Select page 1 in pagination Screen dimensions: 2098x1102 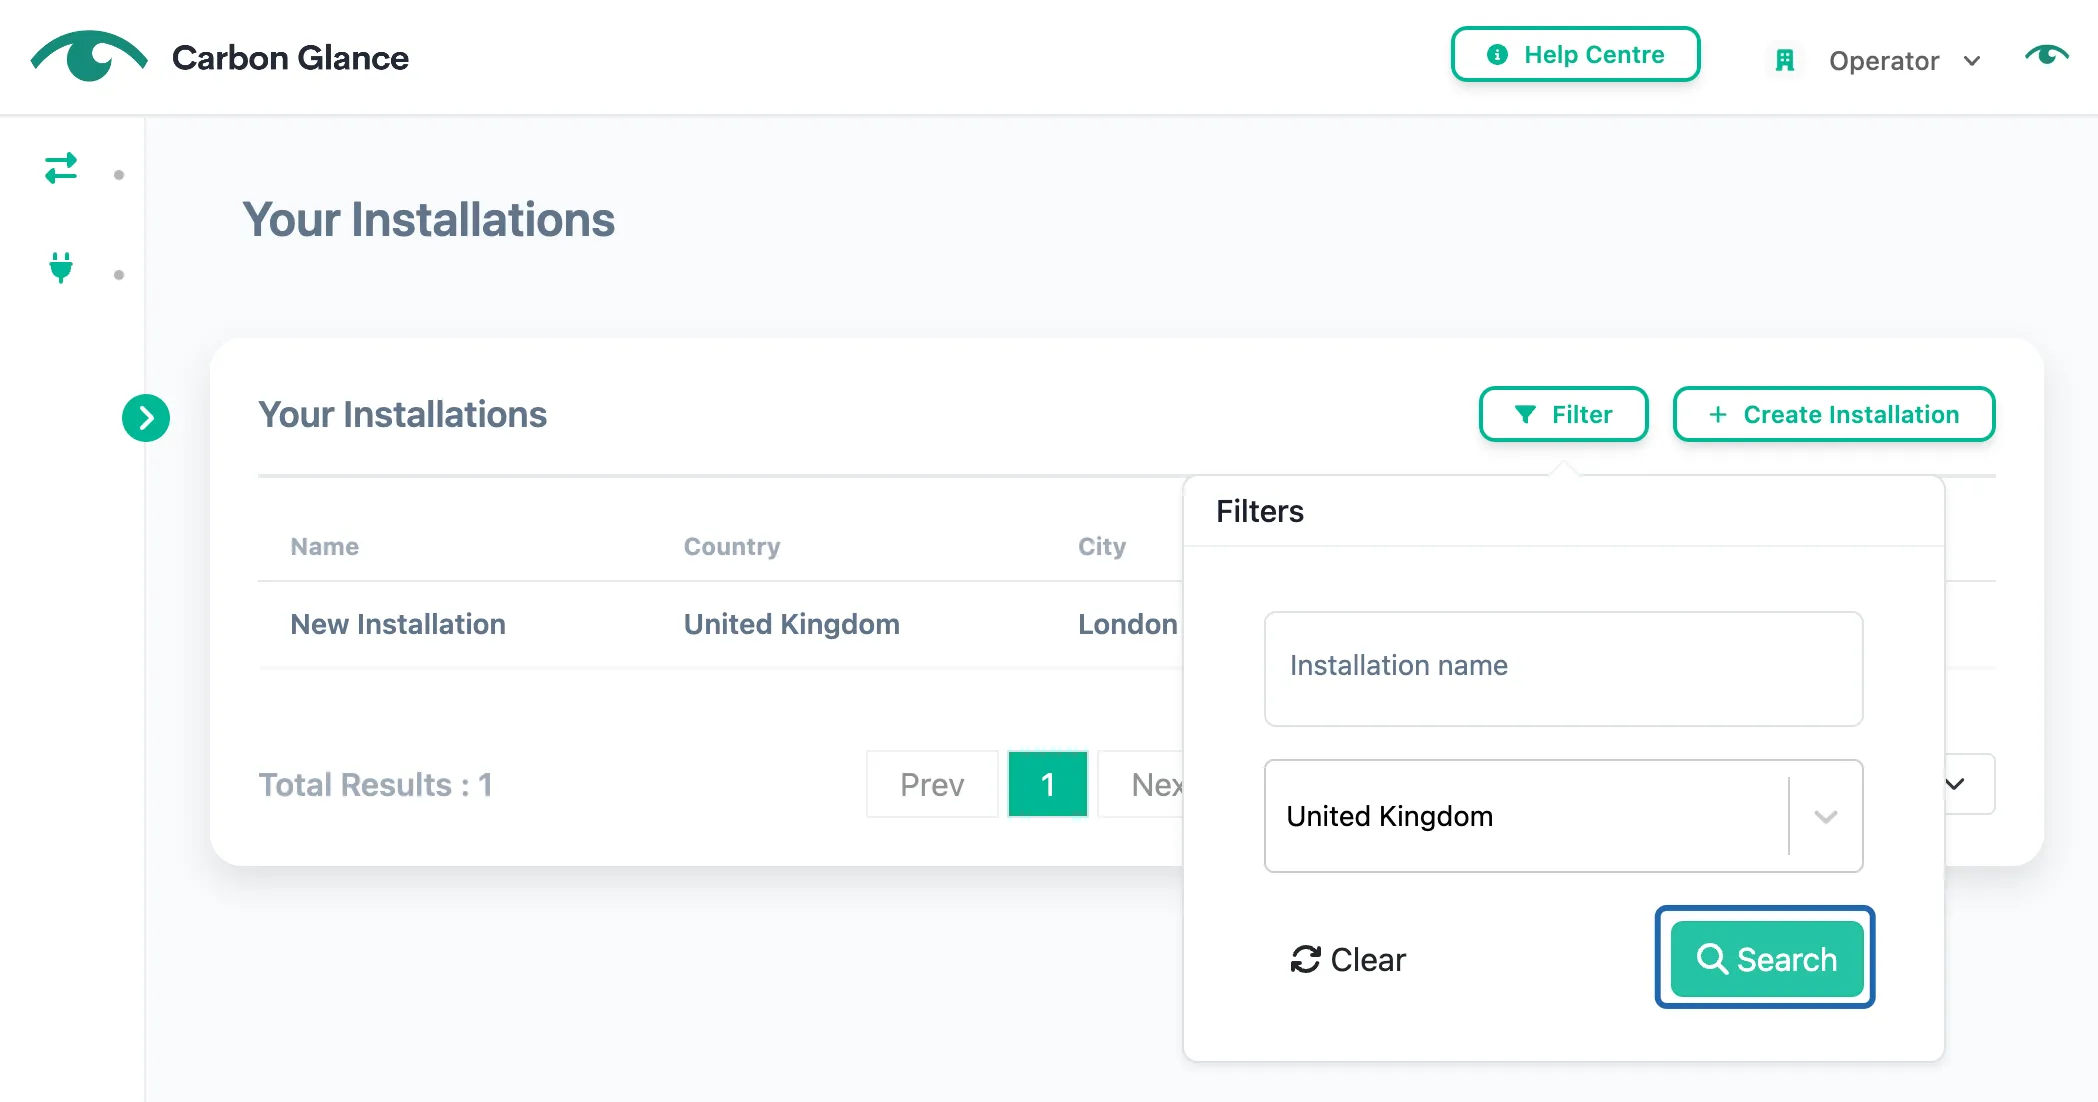tap(1048, 785)
